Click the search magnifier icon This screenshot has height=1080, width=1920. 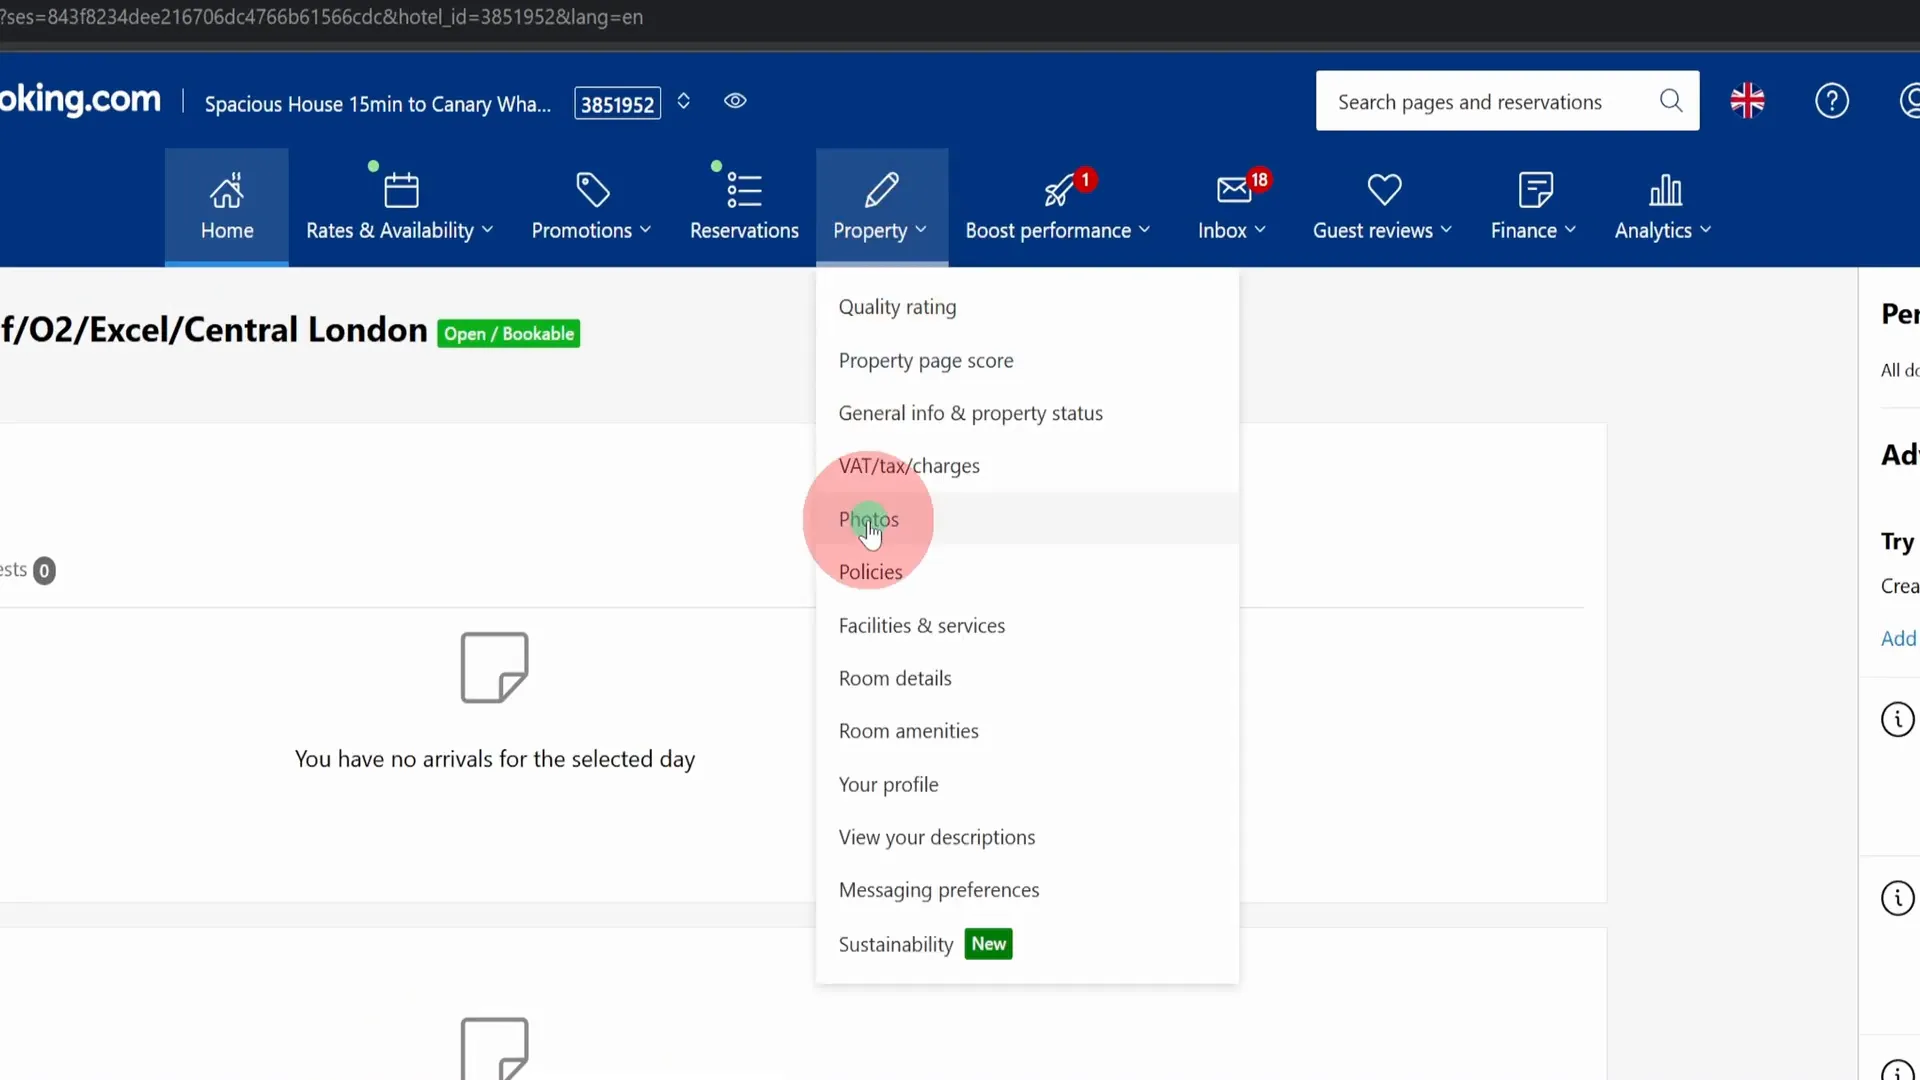(x=1671, y=101)
